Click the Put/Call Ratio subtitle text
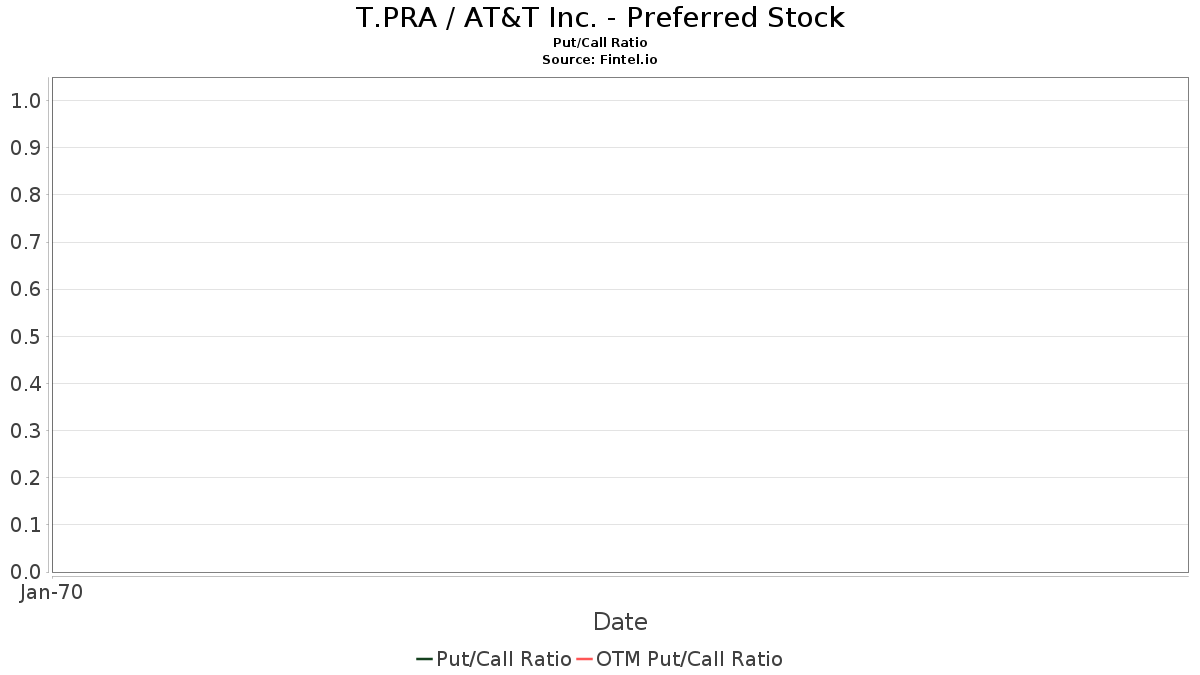Image resolution: width=1200 pixels, height=675 pixels. (600, 43)
